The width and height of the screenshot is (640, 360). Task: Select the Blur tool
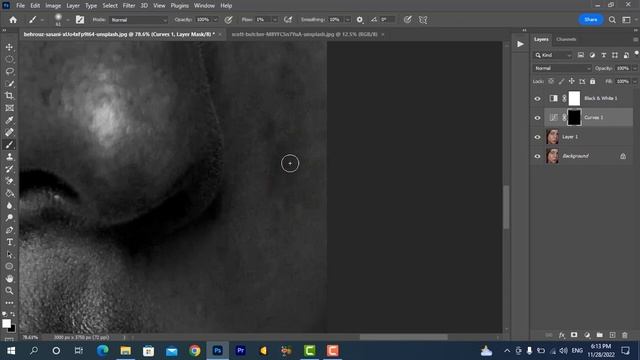pos(9,205)
